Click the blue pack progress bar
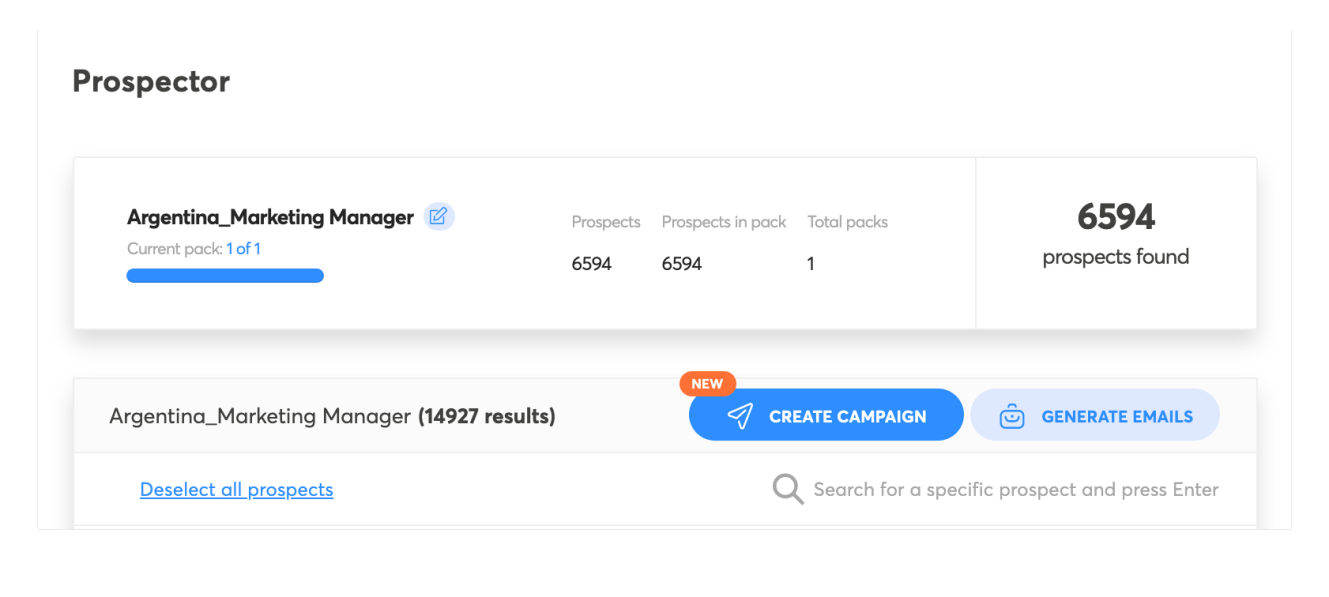The height and width of the screenshot is (597, 1329). click(225, 276)
